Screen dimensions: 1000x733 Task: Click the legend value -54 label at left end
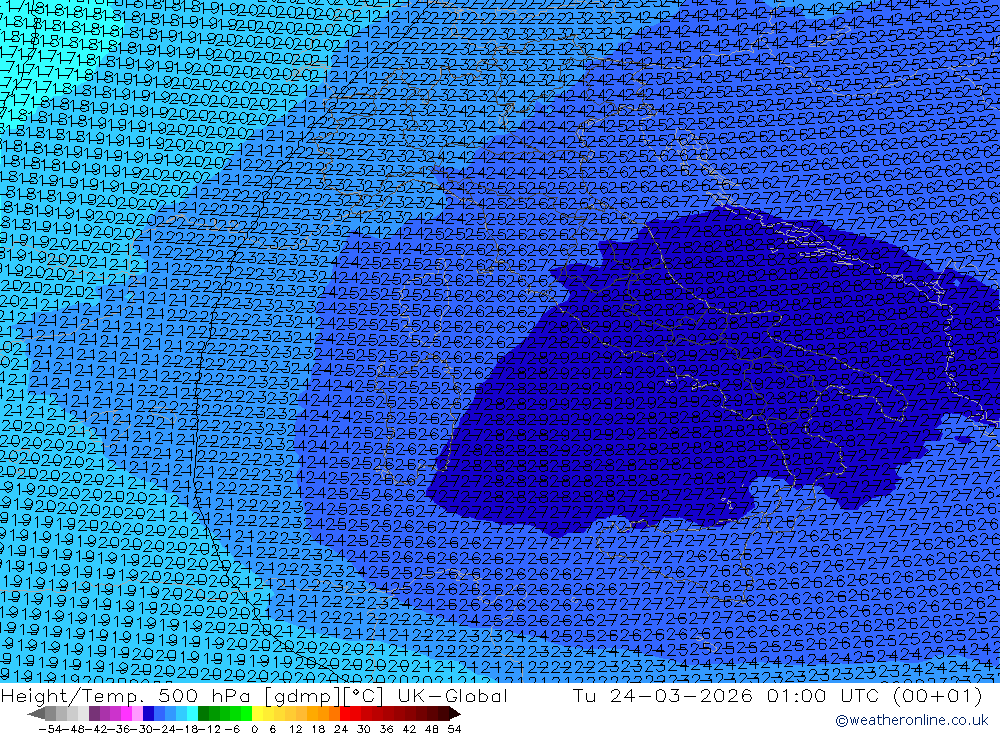point(50,729)
